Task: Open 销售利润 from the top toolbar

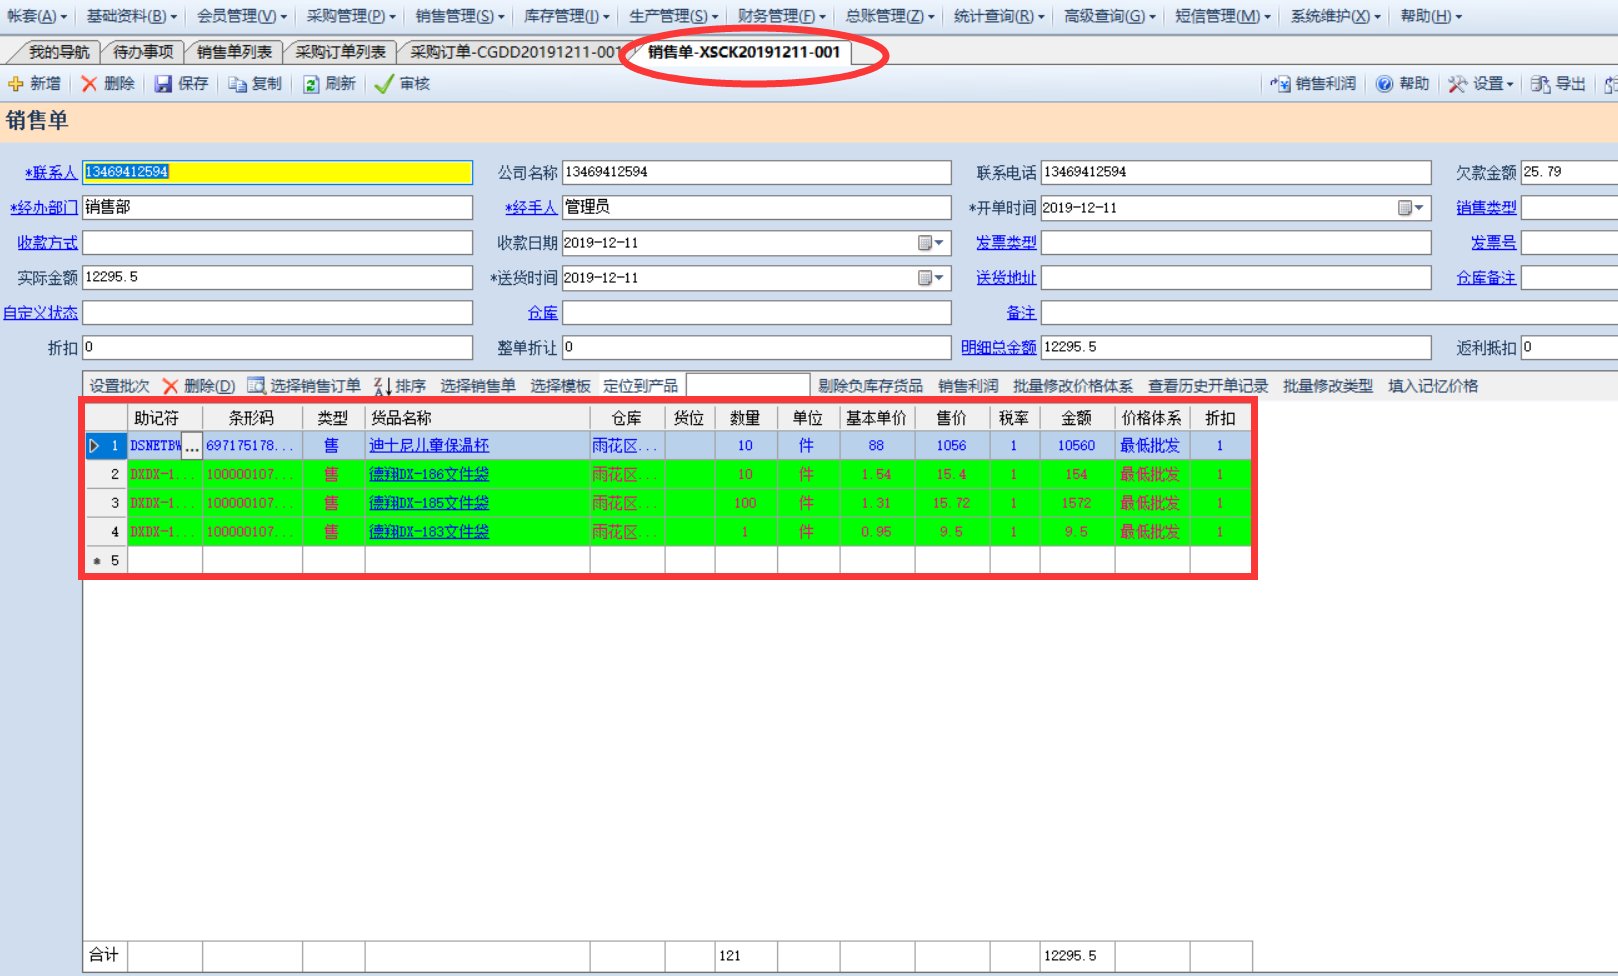Action: pyautogui.click(x=1313, y=84)
